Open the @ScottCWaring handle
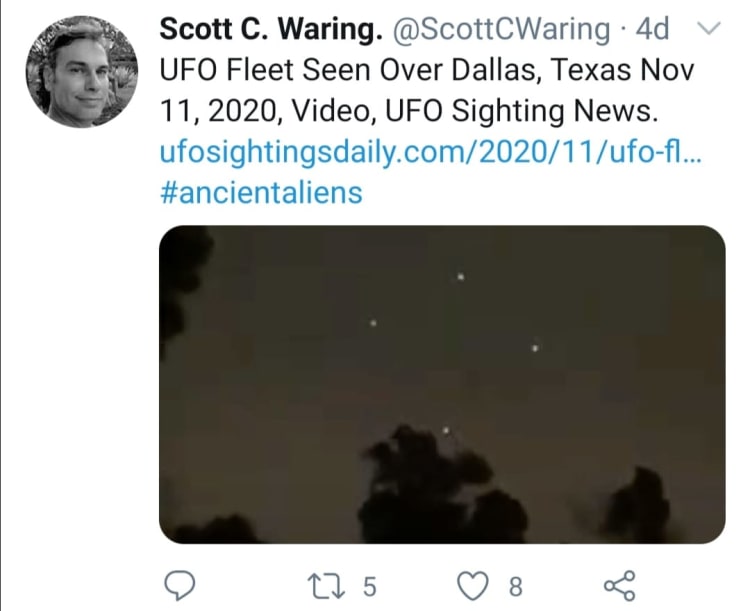Screen dimensions: 750x611 point(501,30)
